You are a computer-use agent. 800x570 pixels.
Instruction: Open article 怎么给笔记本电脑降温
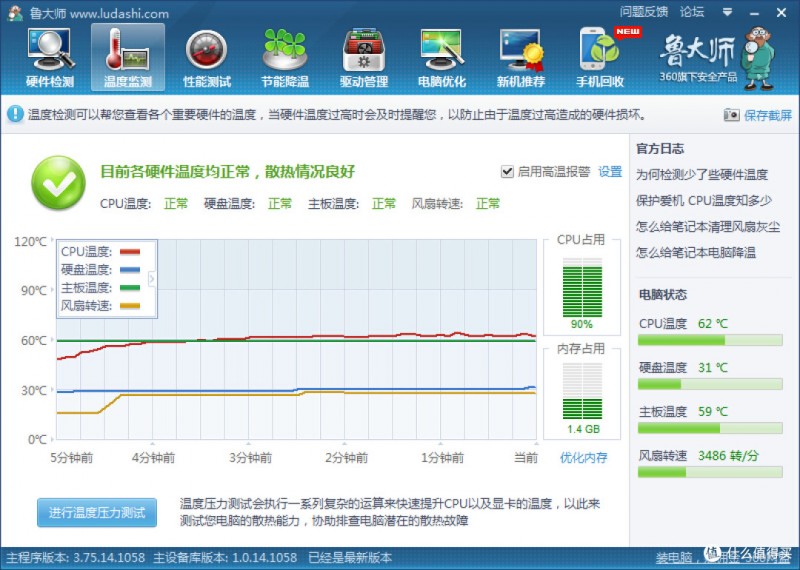(695, 253)
